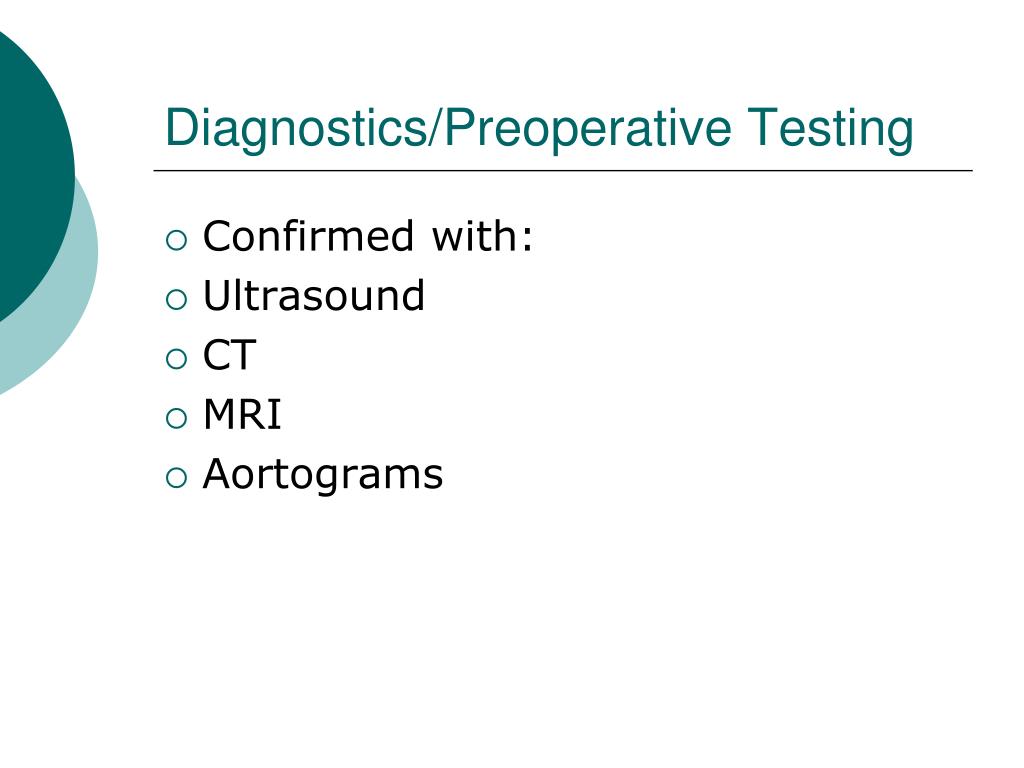Click the word Confirmed in first bullet

(x=309, y=236)
